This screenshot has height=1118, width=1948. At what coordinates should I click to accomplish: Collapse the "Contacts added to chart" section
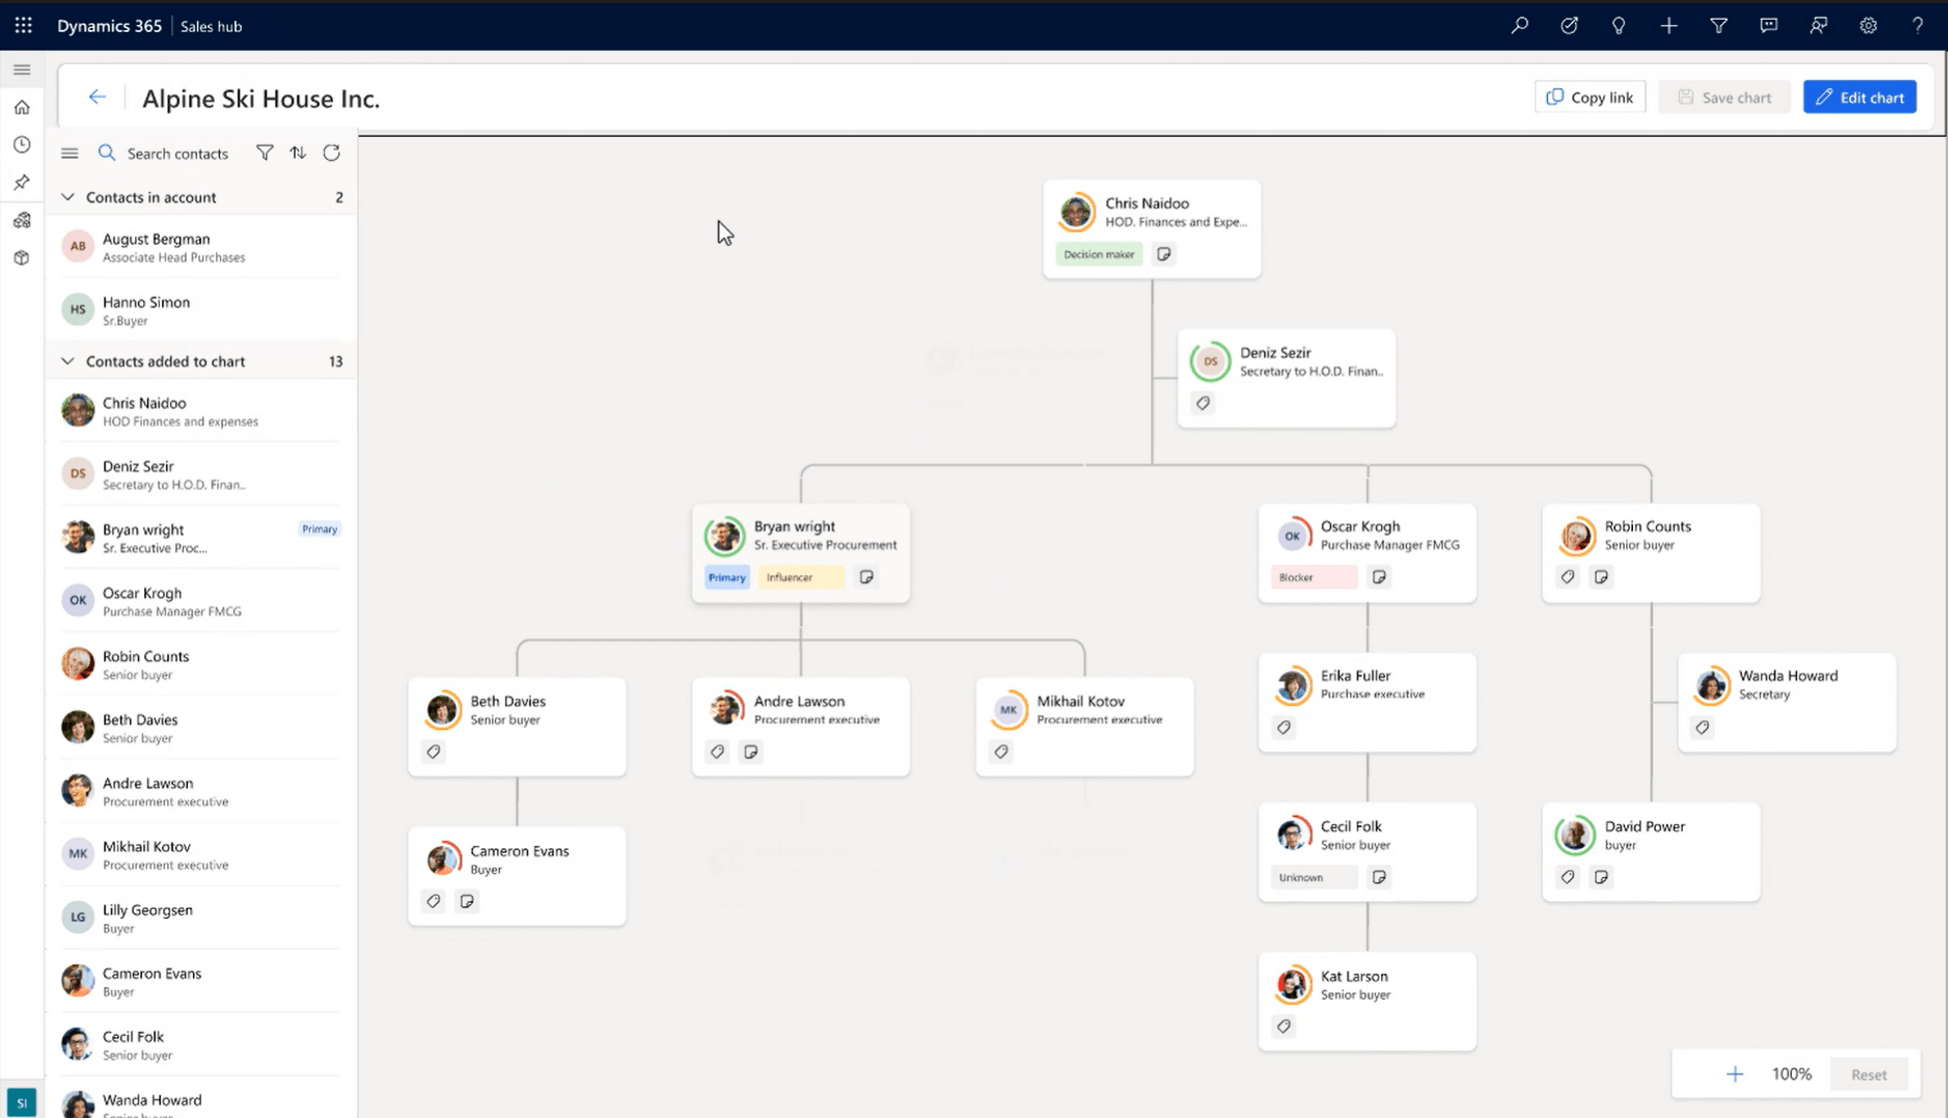(67, 361)
